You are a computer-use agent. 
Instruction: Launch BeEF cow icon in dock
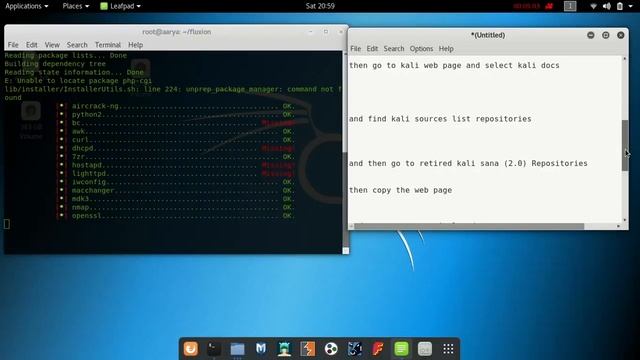click(x=355, y=349)
